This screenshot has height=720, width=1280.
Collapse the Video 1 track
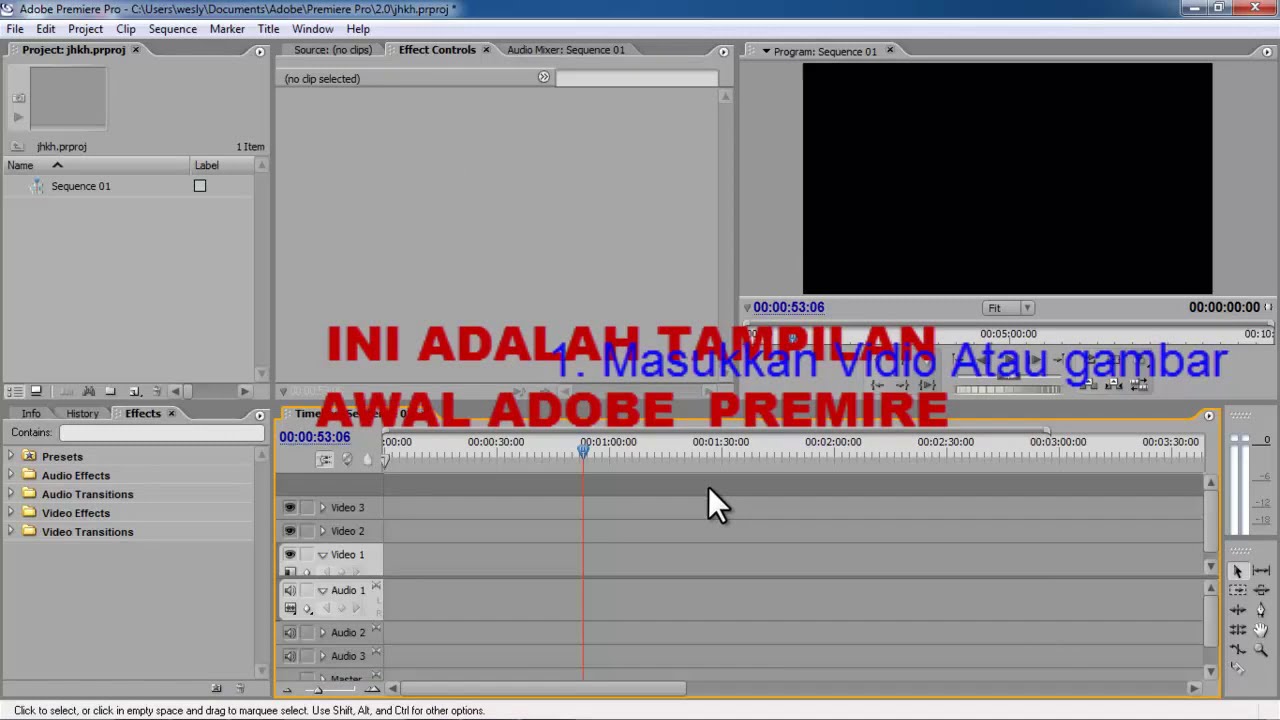322,555
